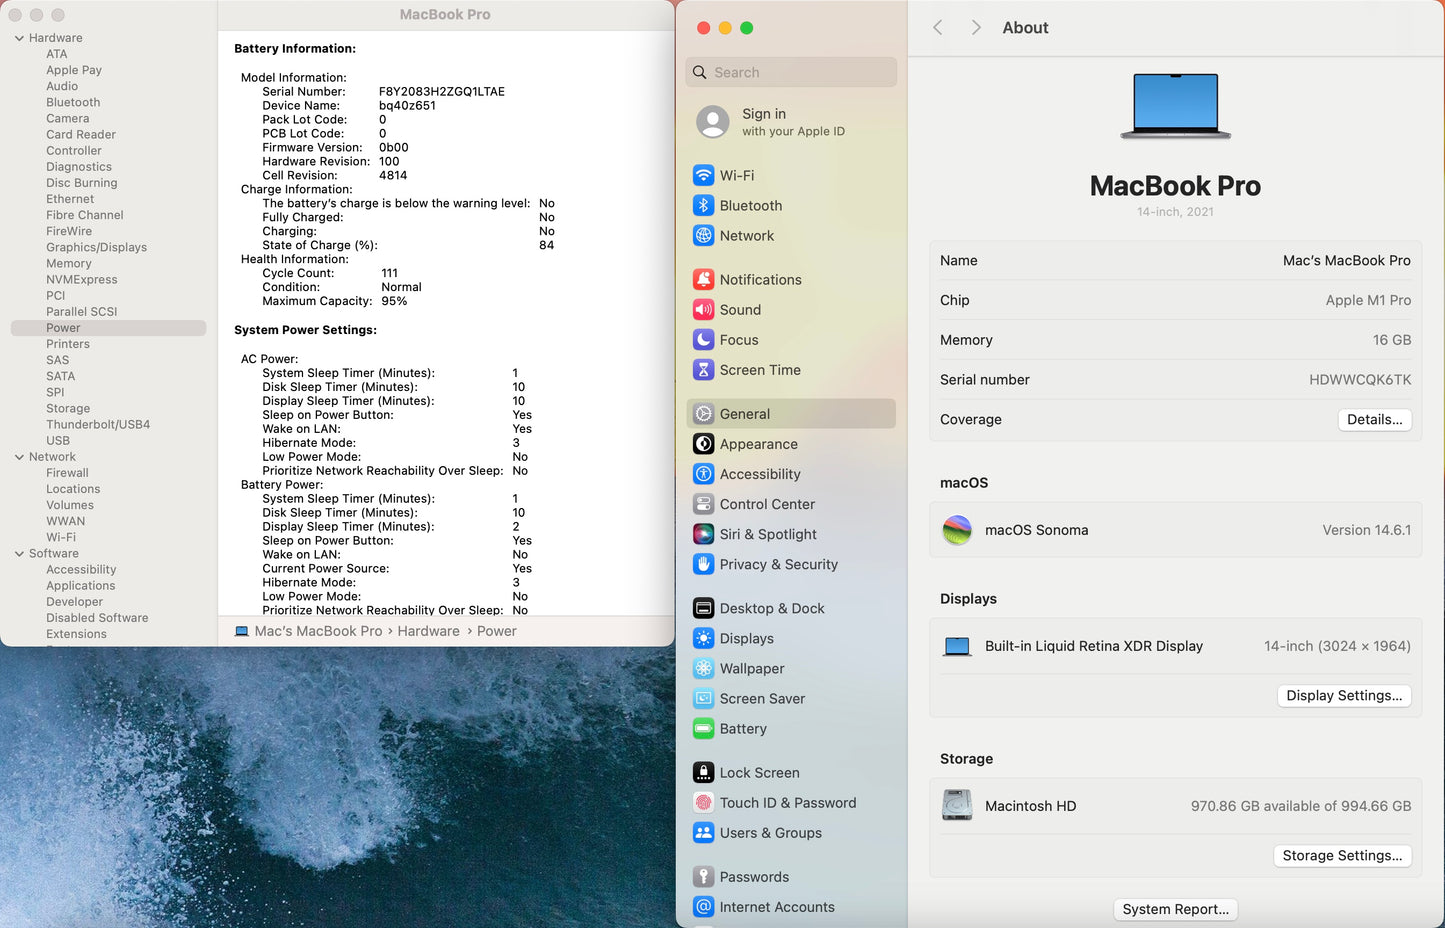Collapse the Hardware section
1445x928 pixels.
coord(18,37)
